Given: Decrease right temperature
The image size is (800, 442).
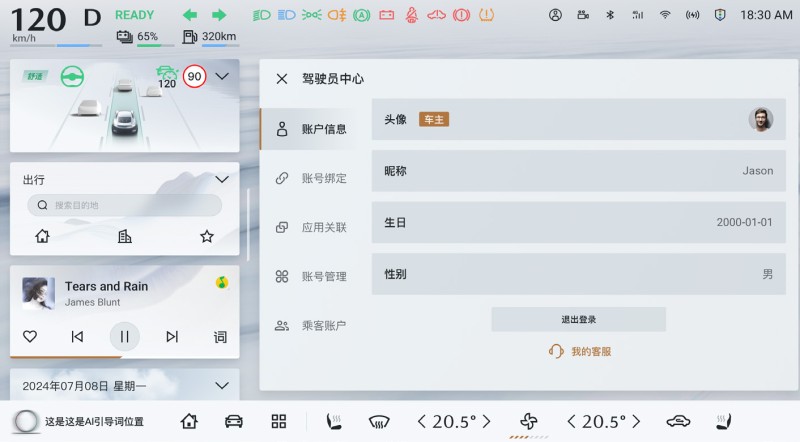Looking at the screenshot, I should click(x=571, y=421).
